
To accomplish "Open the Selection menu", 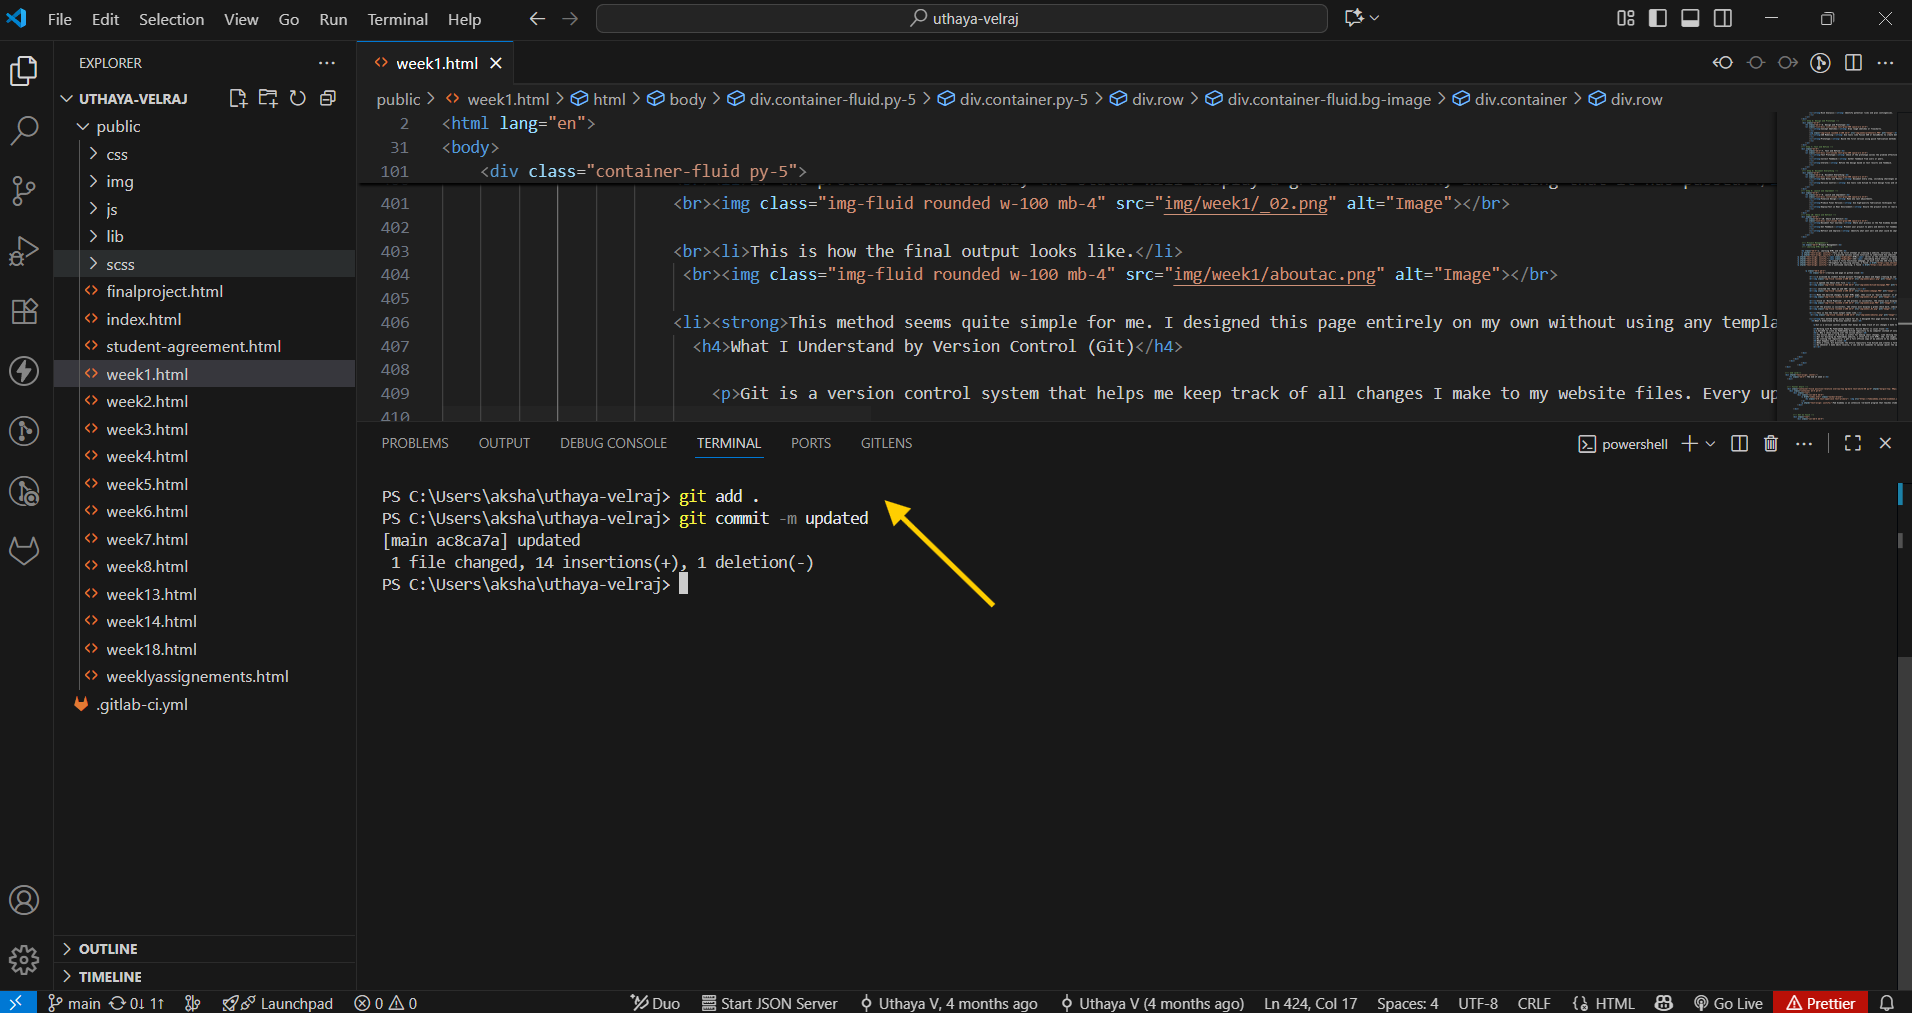I will (171, 19).
